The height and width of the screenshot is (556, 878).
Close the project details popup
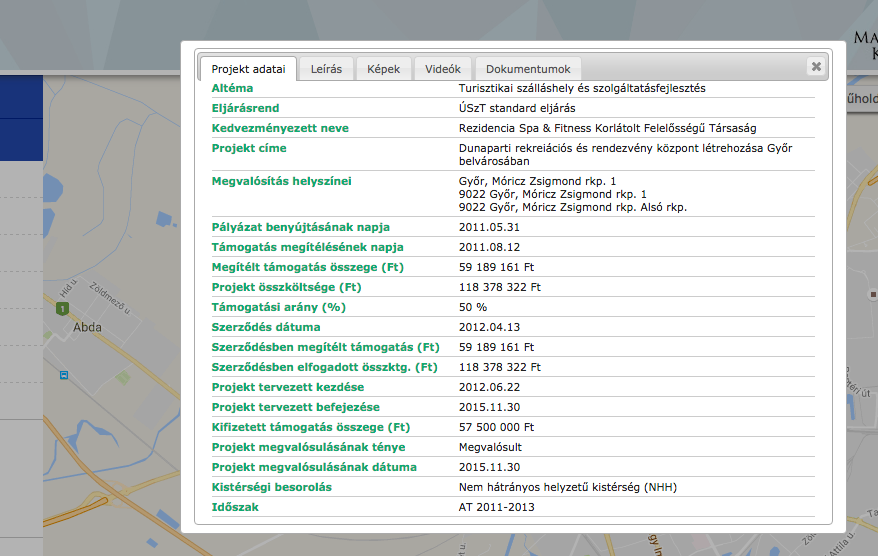point(816,66)
